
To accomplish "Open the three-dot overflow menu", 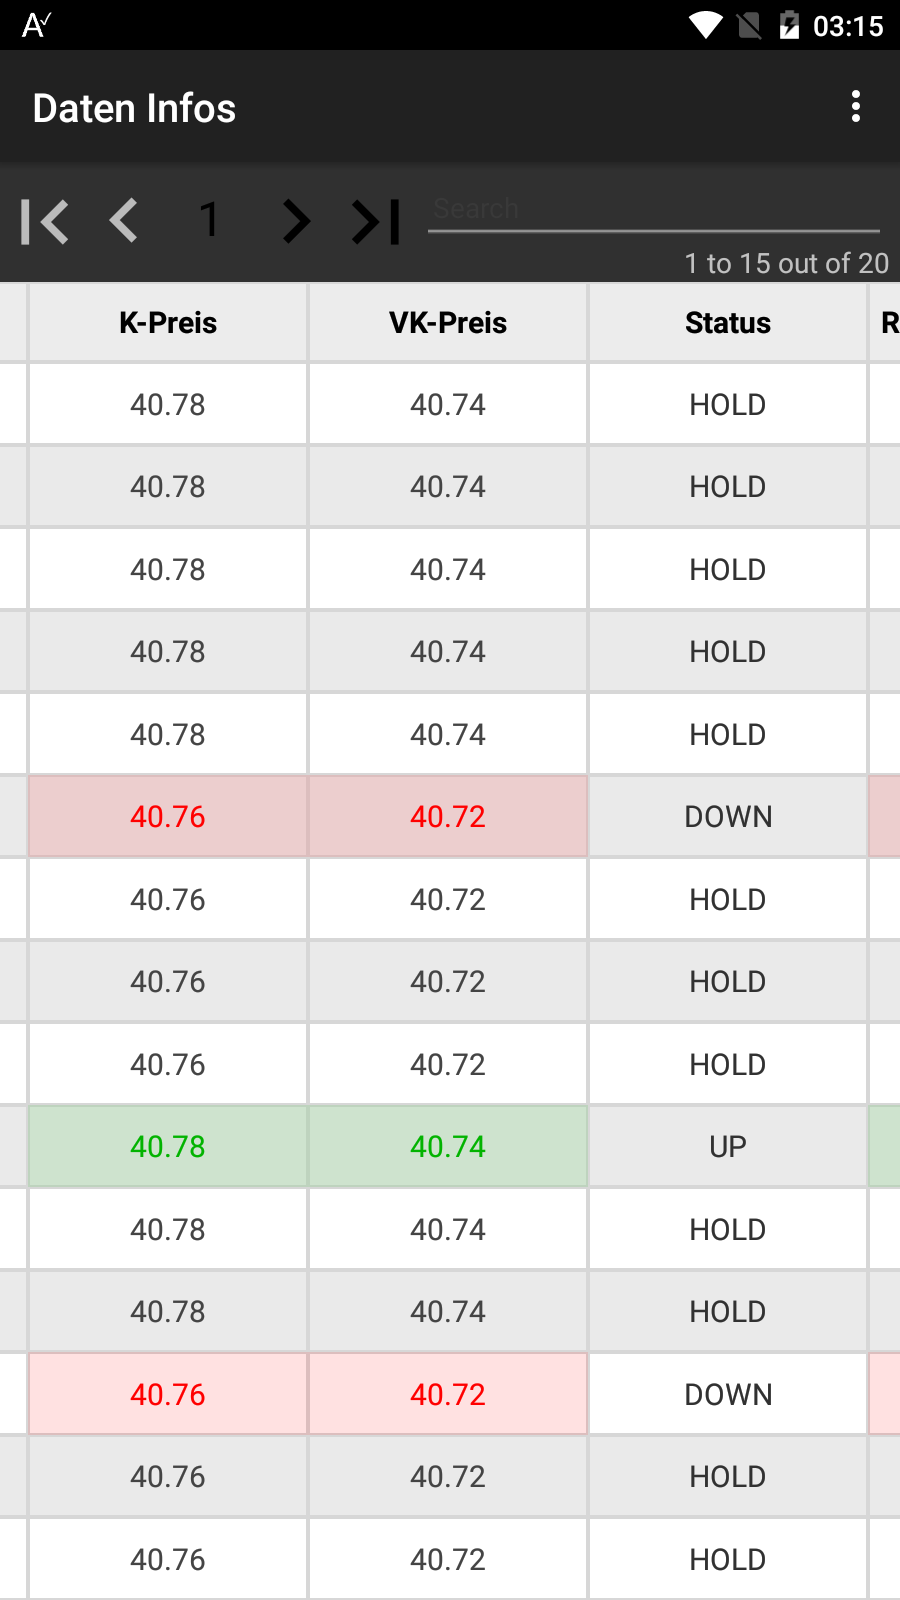I will (855, 106).
